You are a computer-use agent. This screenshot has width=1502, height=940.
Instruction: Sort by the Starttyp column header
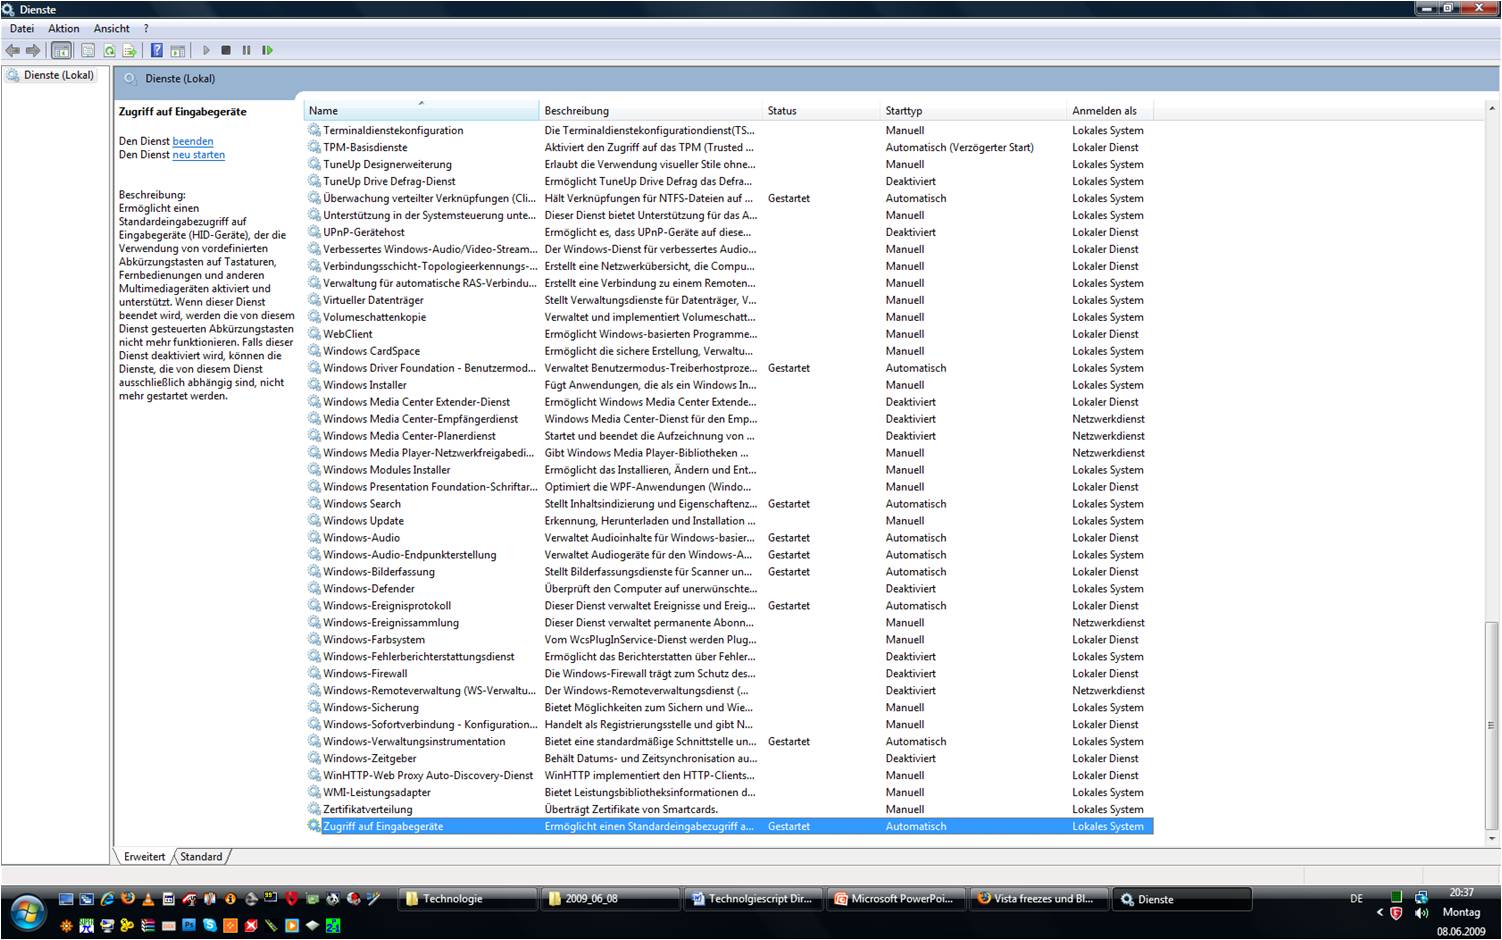974,110
